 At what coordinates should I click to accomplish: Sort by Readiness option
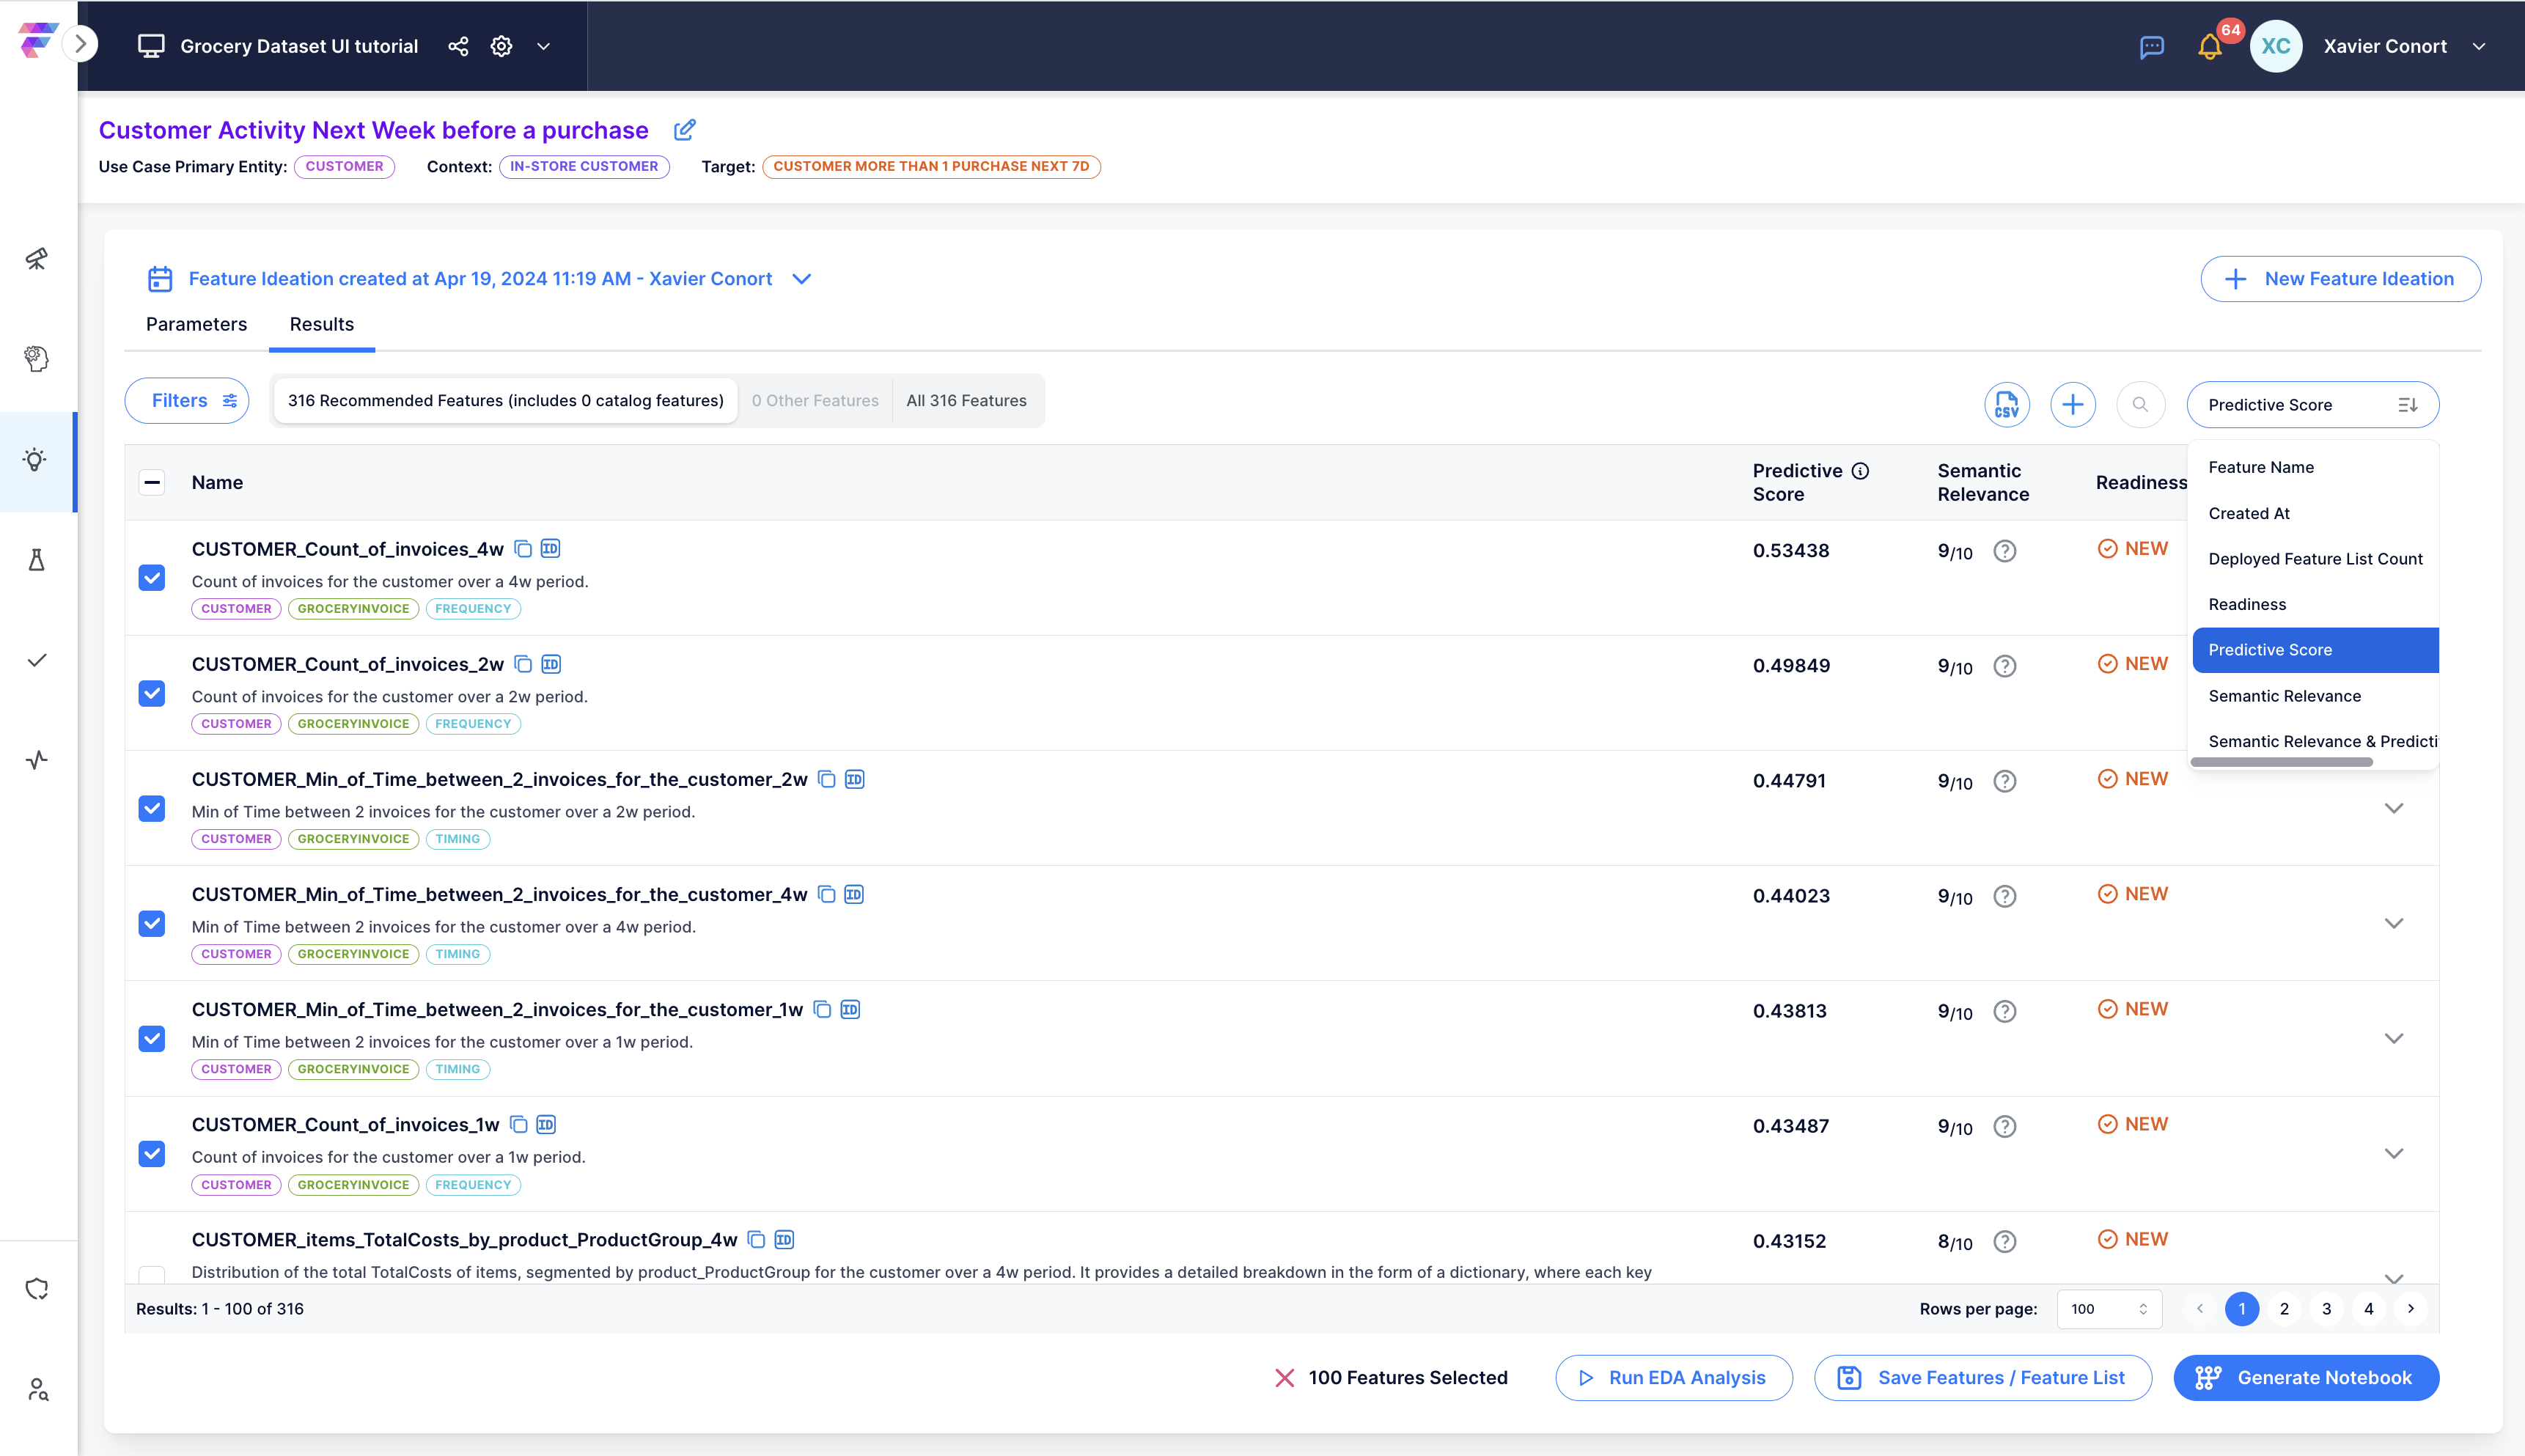tap(2314, 604)
